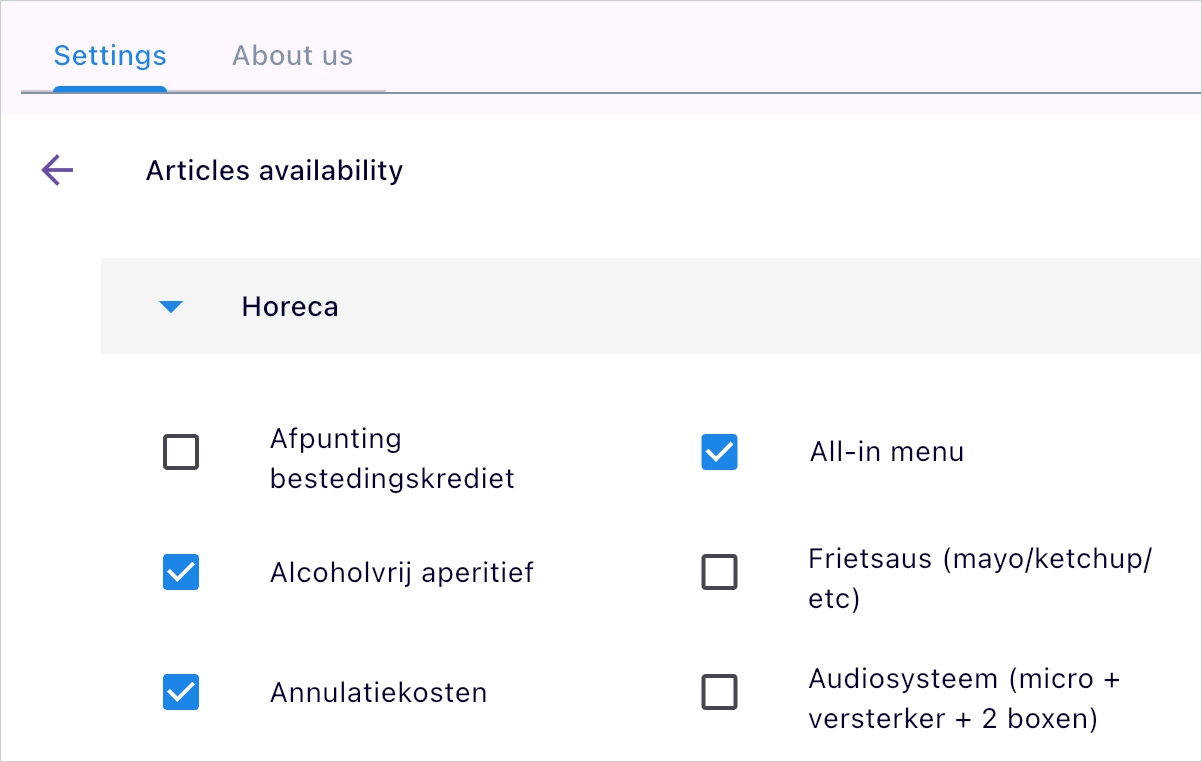Screen dimensions: 1202x762
Task: Click the Afpunting bestedingskrediet label
Action: click(x=391, y=459)
